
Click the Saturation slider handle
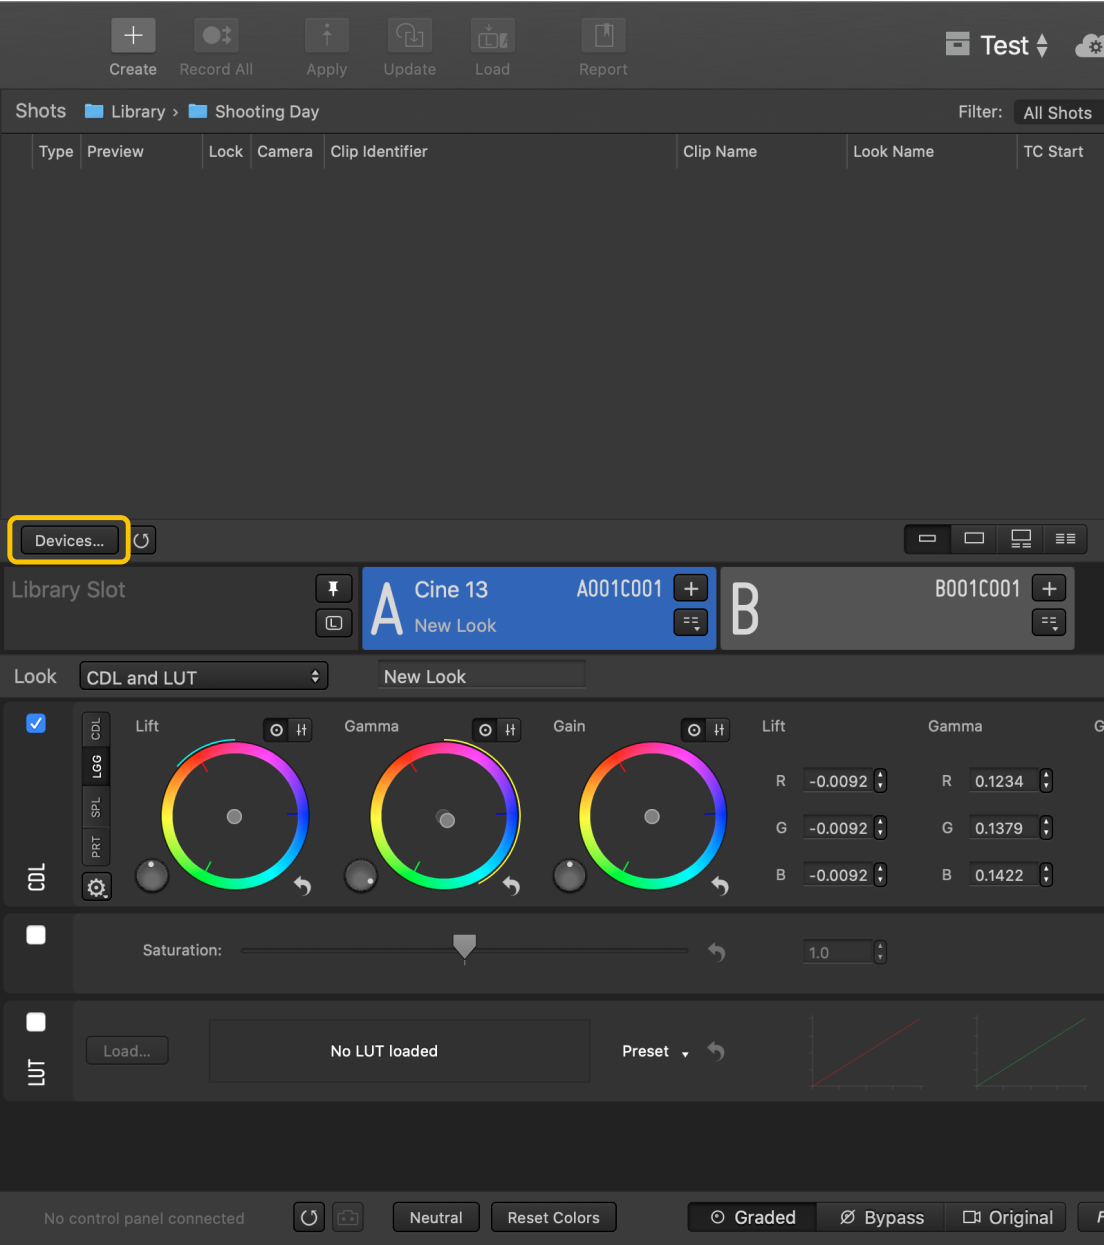tap(464, 946)
